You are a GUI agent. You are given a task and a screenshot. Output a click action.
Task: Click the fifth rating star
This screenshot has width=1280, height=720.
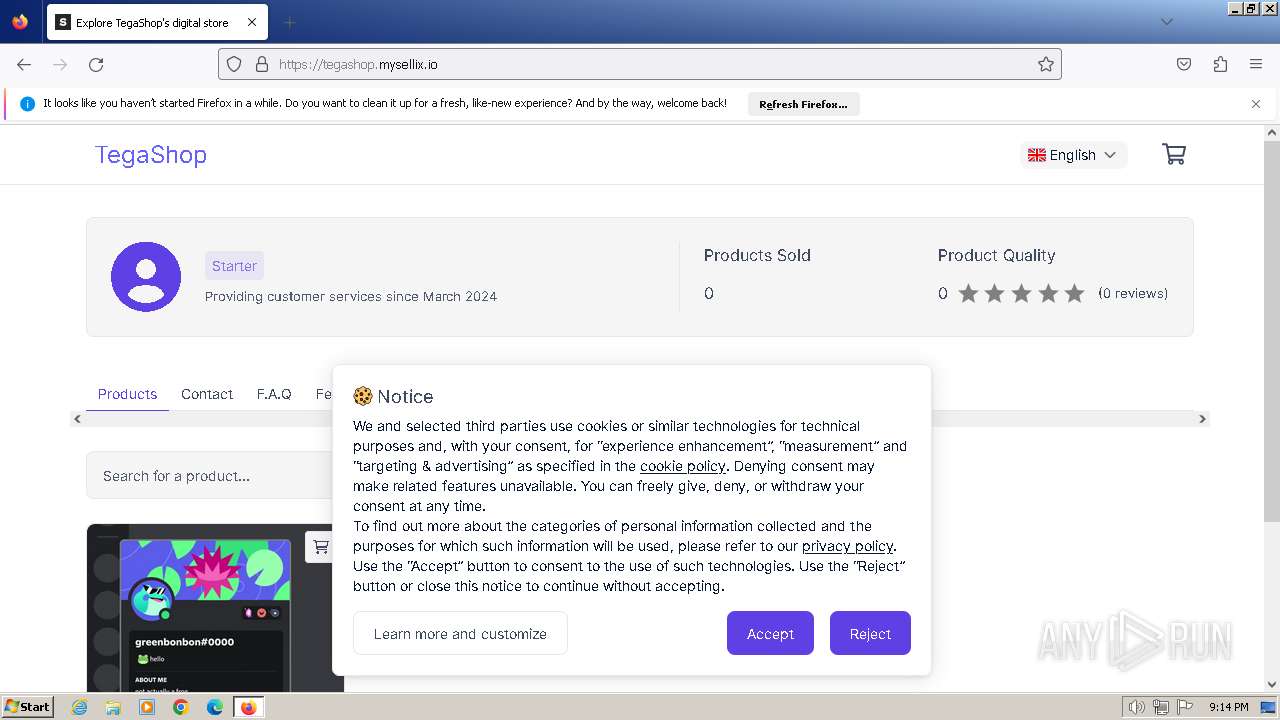click(x=1074, y=293)
